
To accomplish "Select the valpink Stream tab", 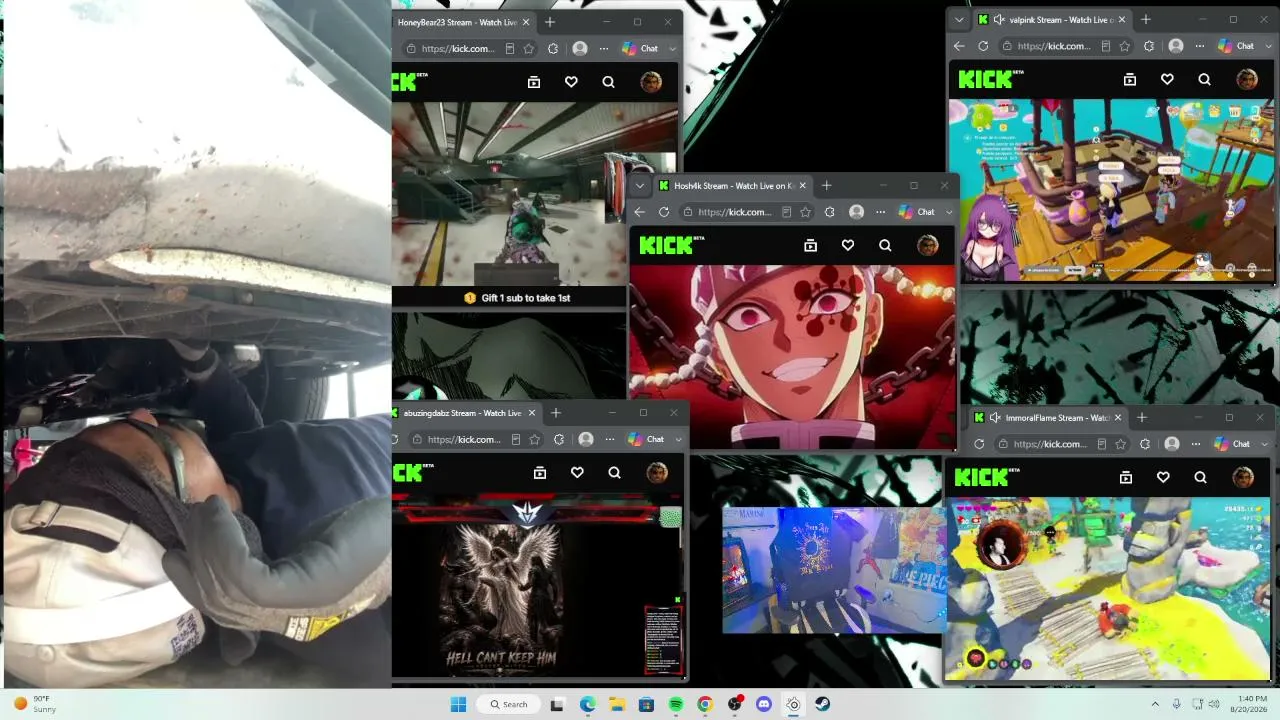I will pyautogui.click(x=1052, y=19).
